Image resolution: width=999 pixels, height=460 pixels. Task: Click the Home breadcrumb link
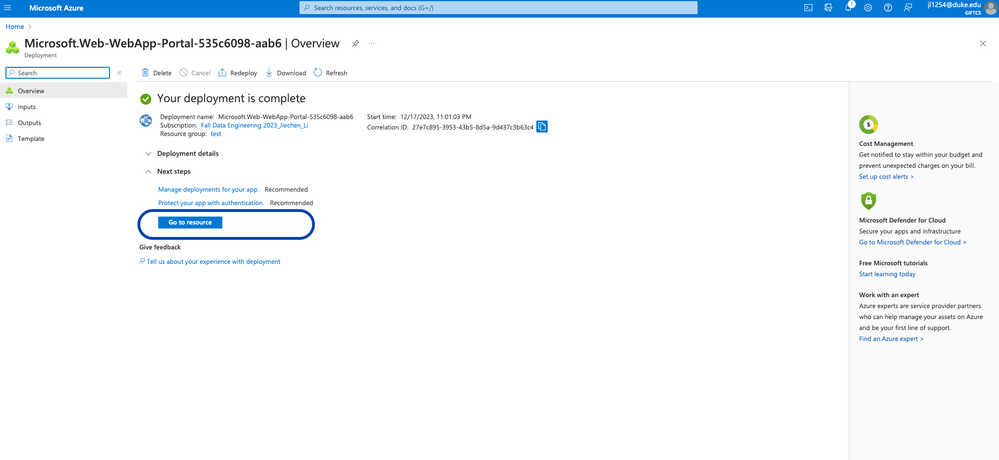click(15, 27)
